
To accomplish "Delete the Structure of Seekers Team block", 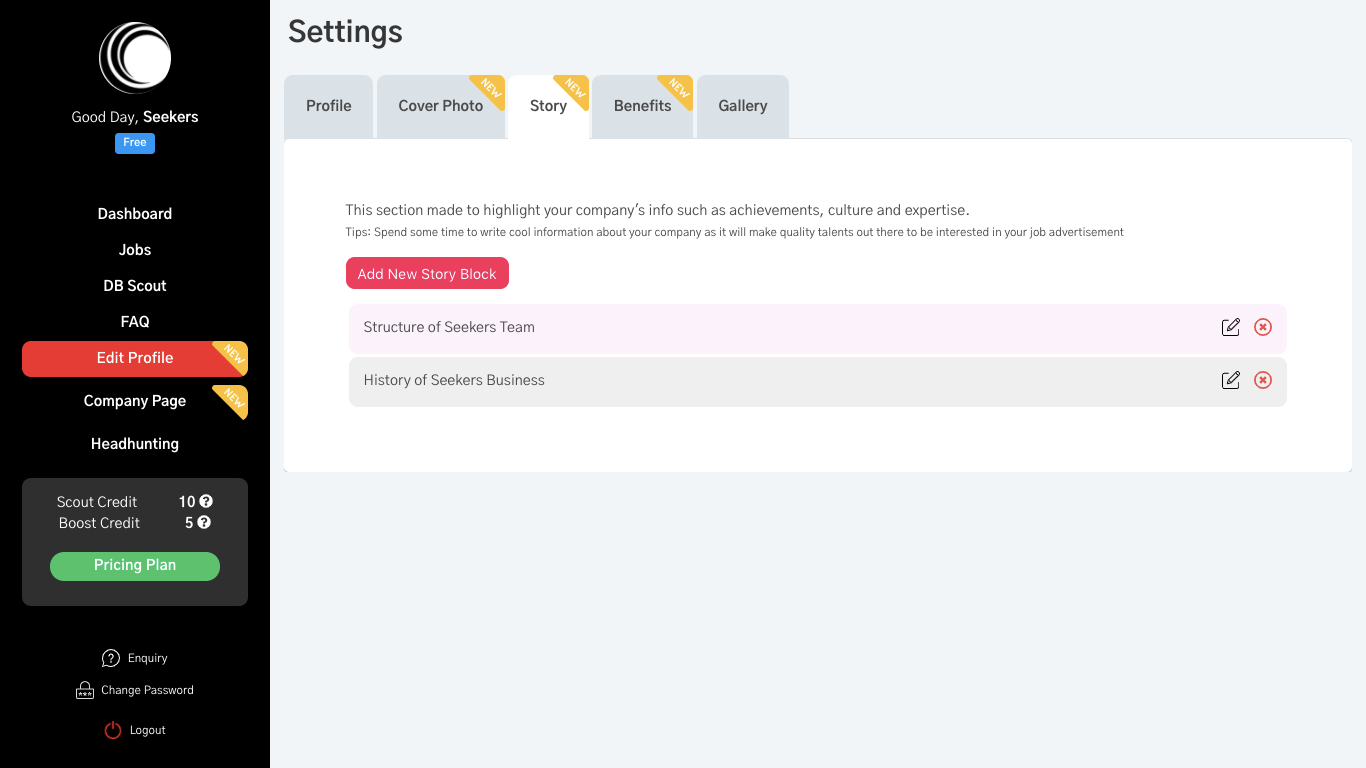I will [x=1263, y=327].
